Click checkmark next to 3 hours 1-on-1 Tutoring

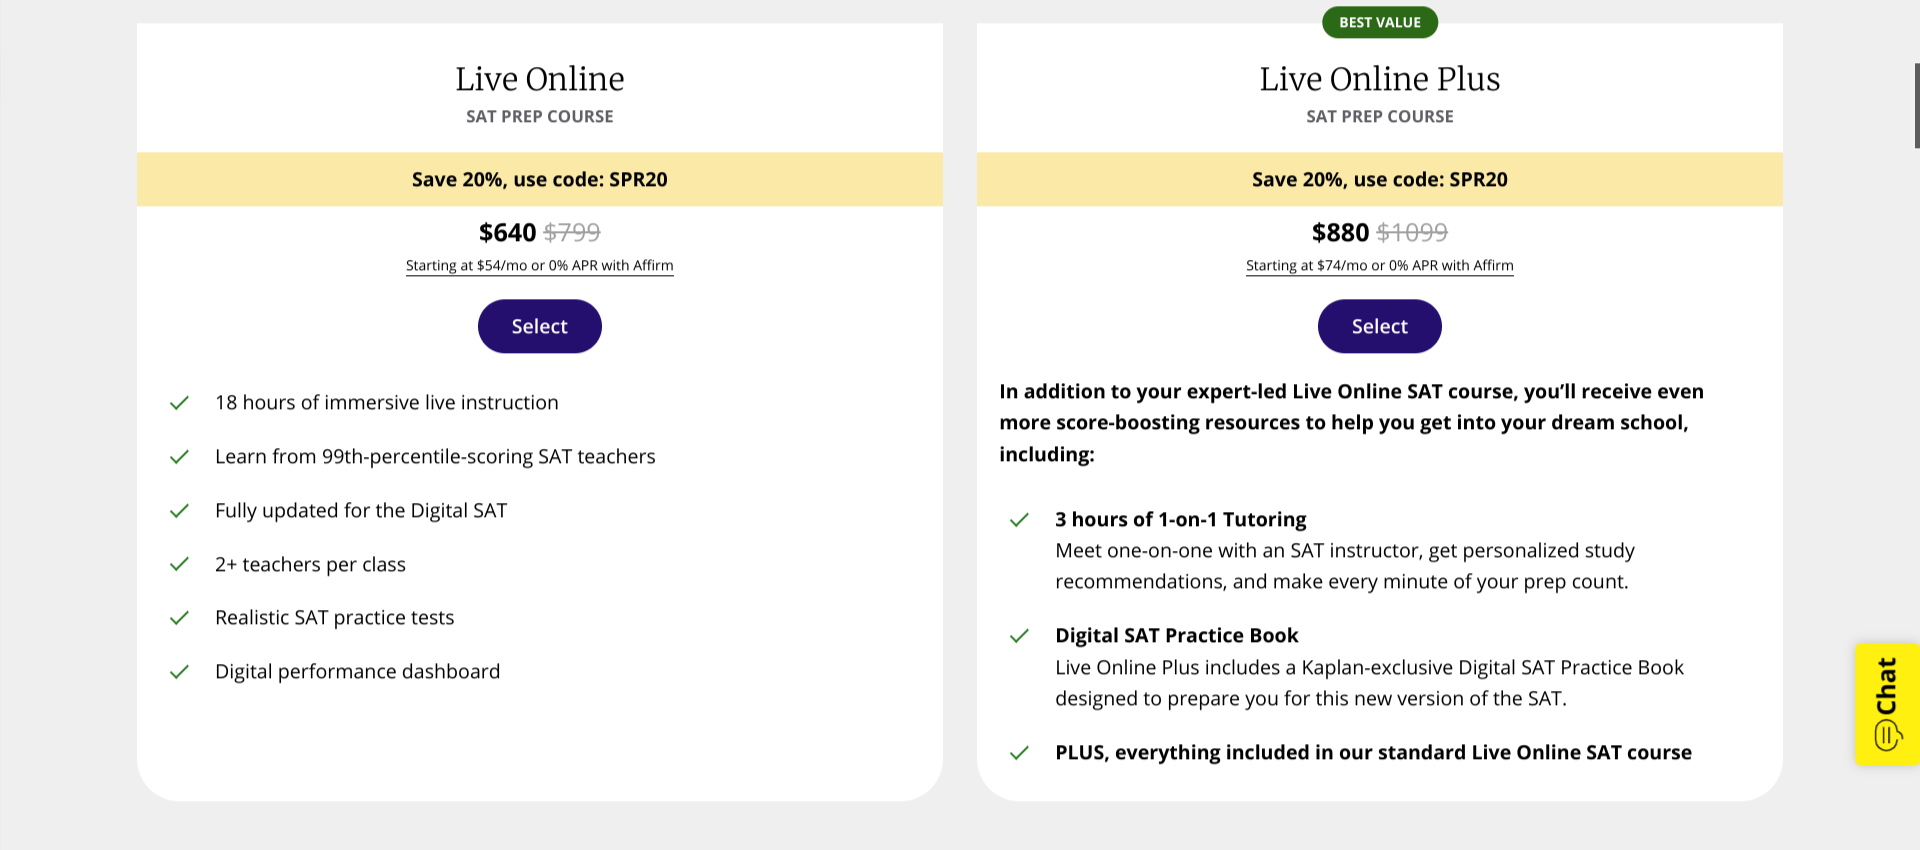click(x=1019, y=520)
